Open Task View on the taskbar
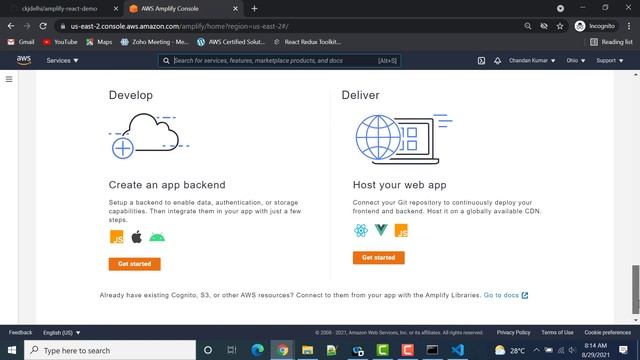640x360 pixels. point(232,350)
